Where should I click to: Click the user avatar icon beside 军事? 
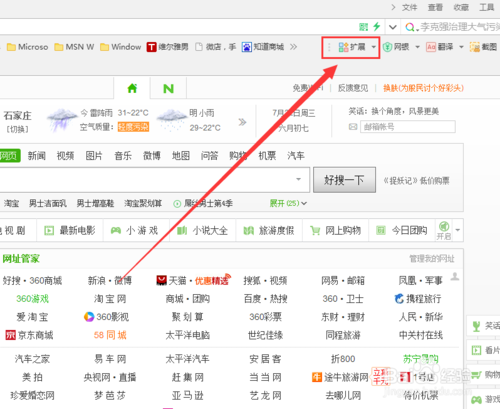pyautogui.click(x=455, y=276)
